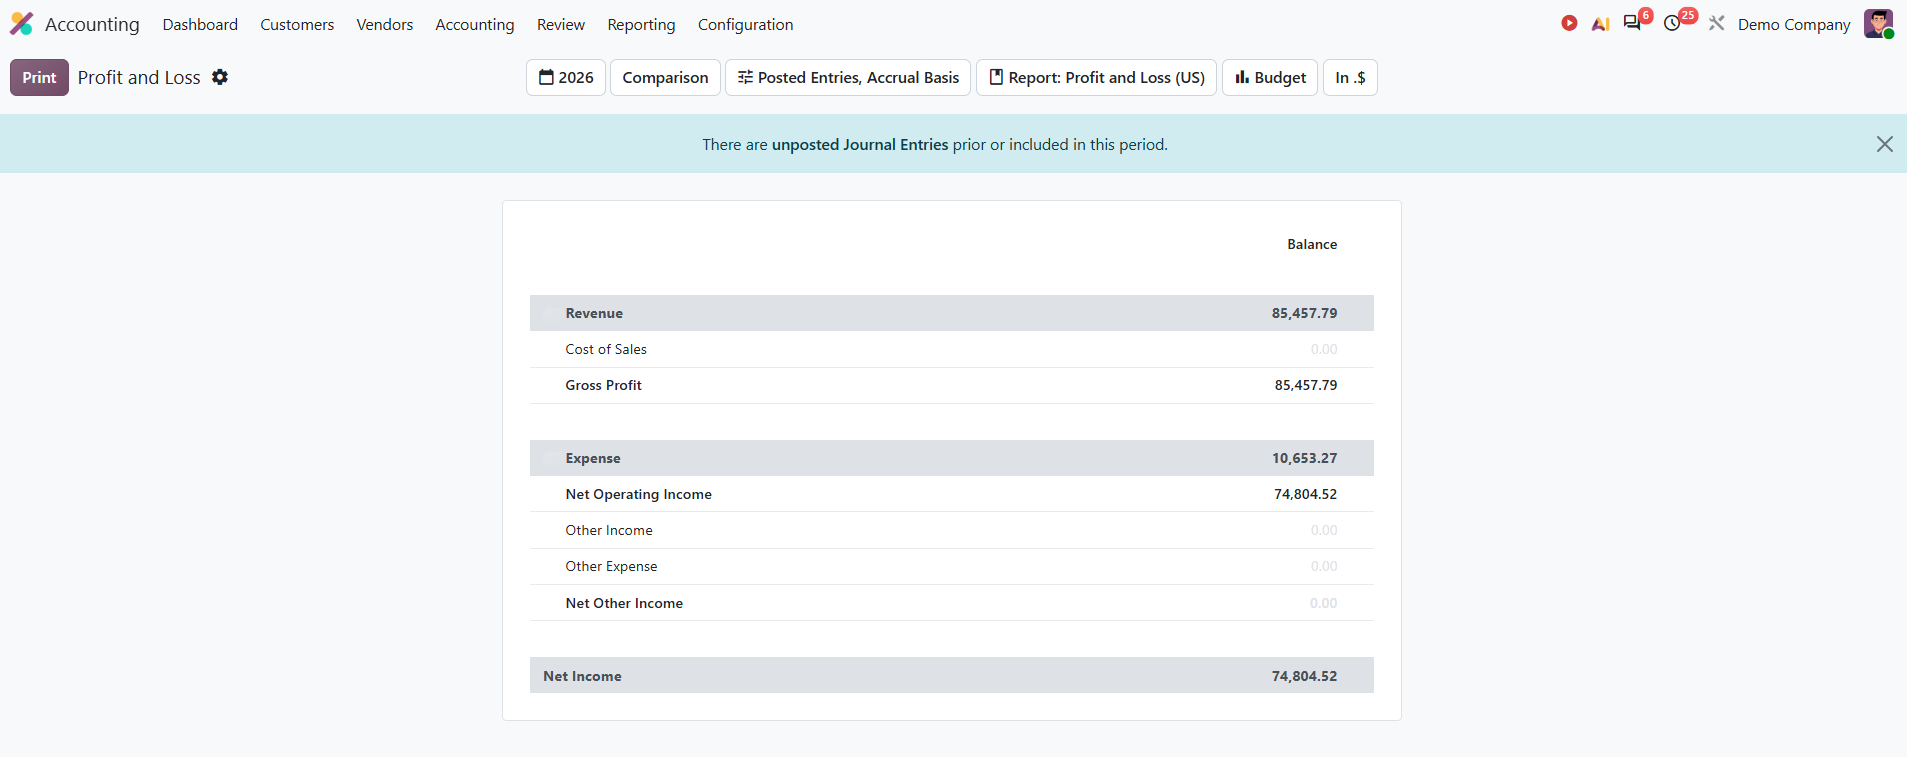Launch the AI assistant icon
The width and height of the screenshot is (1907, 757).
pos(1600,24)
